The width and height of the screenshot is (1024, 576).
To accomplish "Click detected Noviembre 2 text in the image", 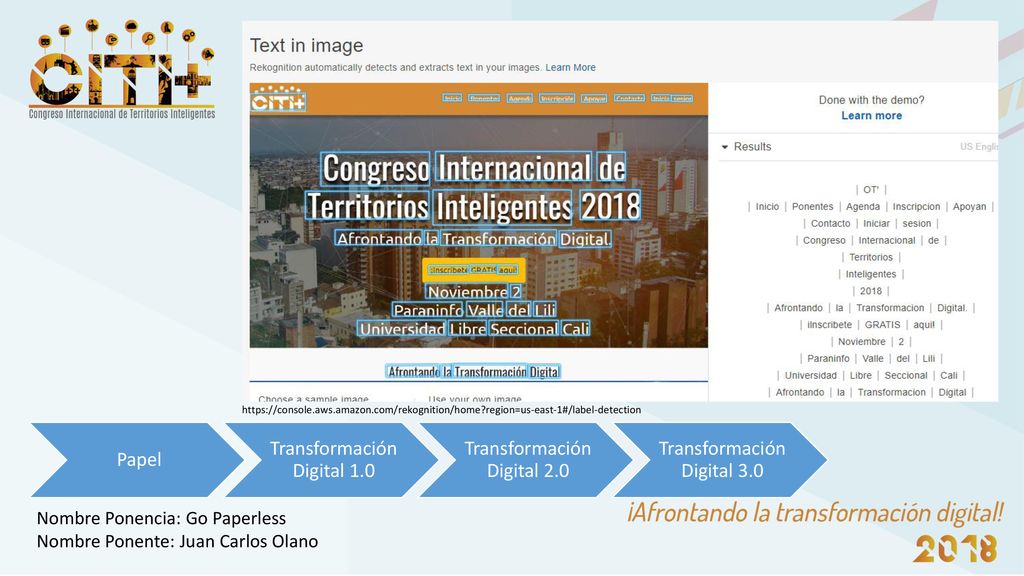I will [x=473, y=291].
